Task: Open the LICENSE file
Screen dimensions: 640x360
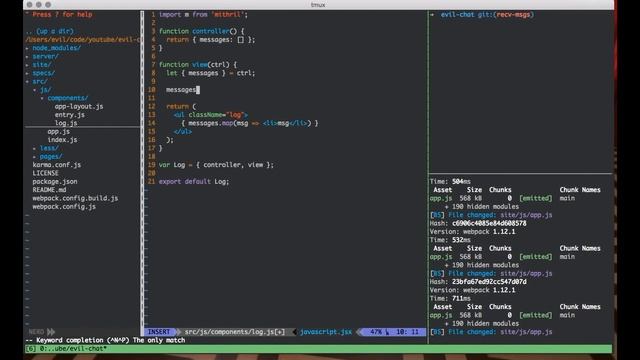Action: [45, 173]
